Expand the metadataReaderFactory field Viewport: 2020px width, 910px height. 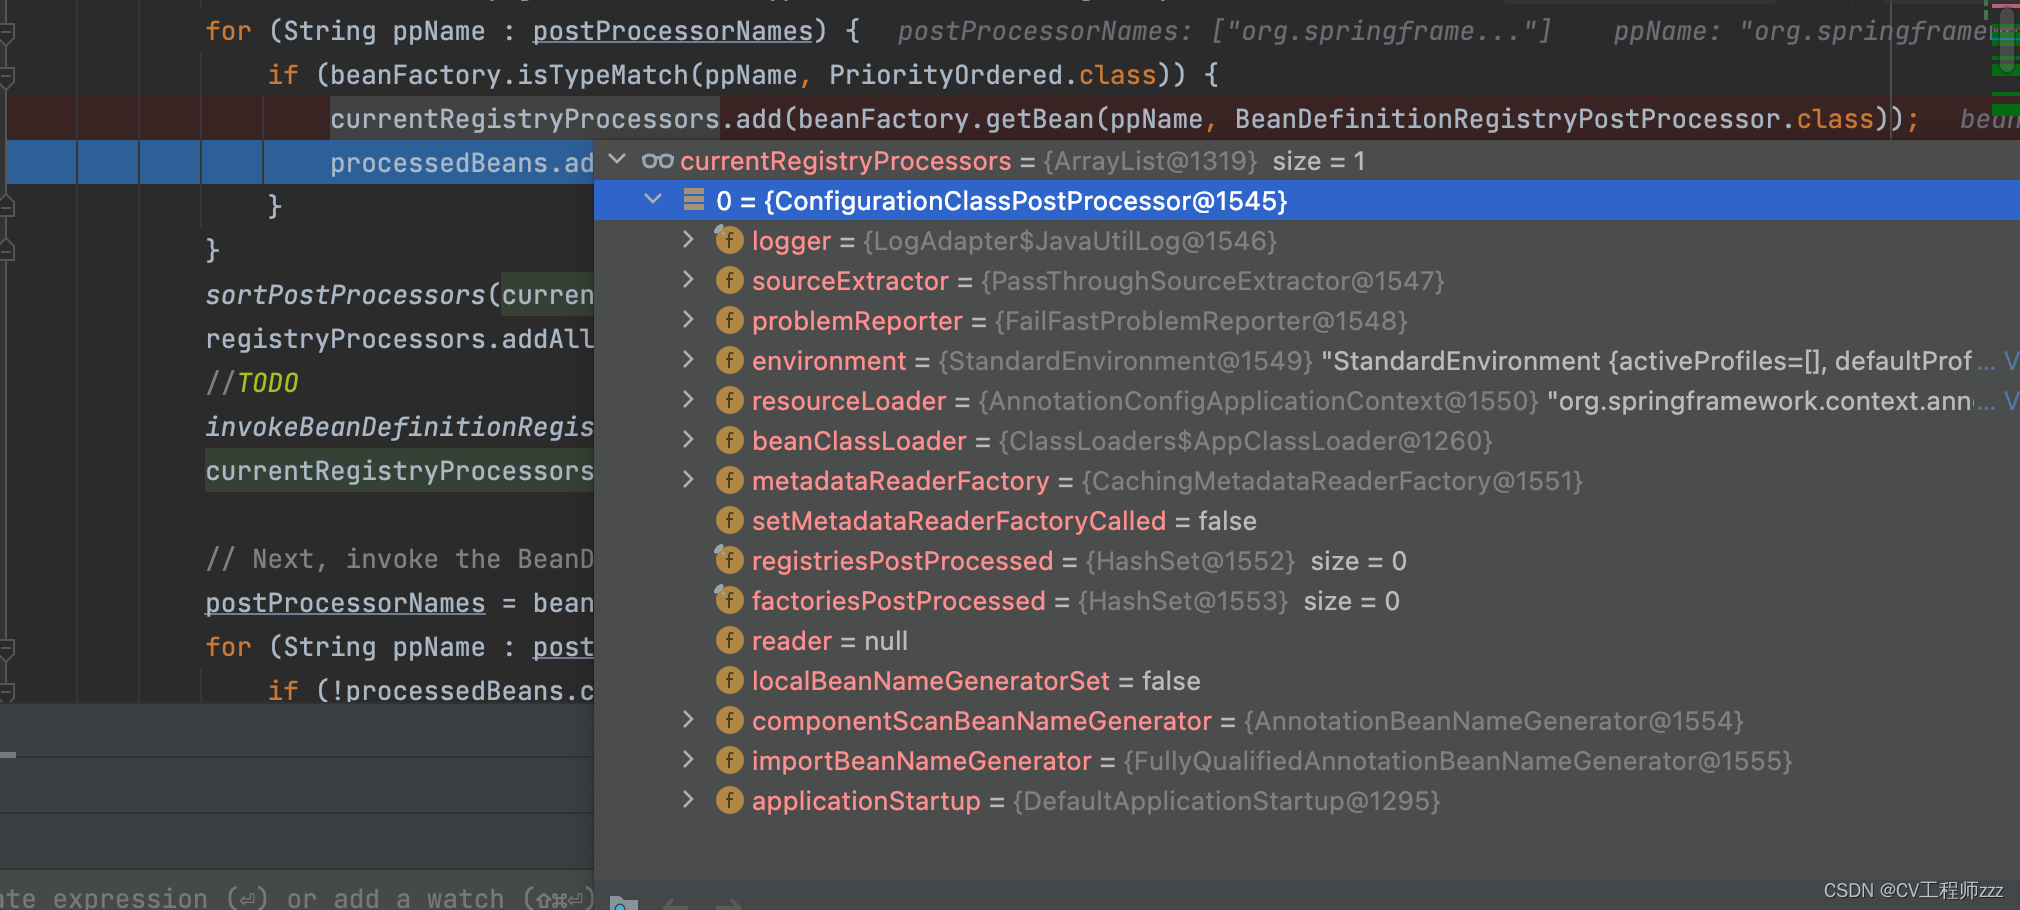tap(688, 479)
